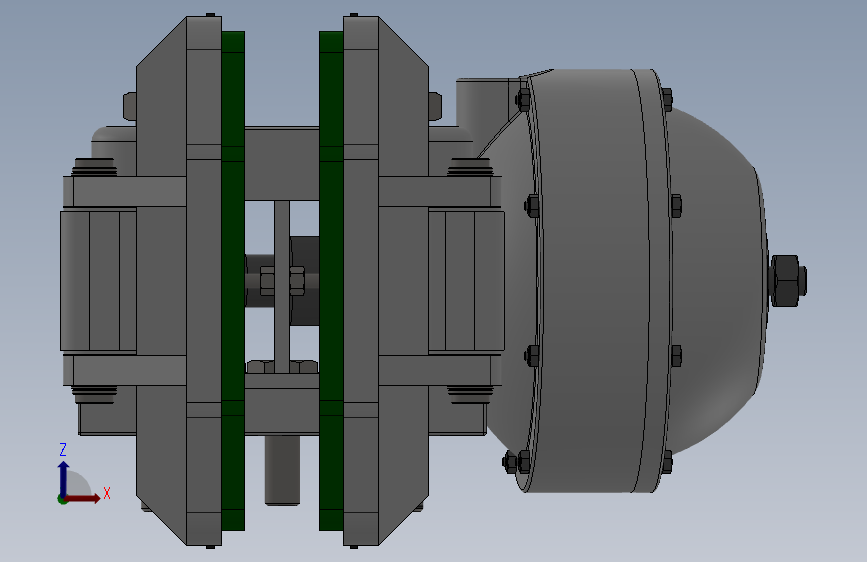Image resolution: width=867 pixels, height=562 pixels.
Task: Select the right green brake pad
Action: pos(331,280)
